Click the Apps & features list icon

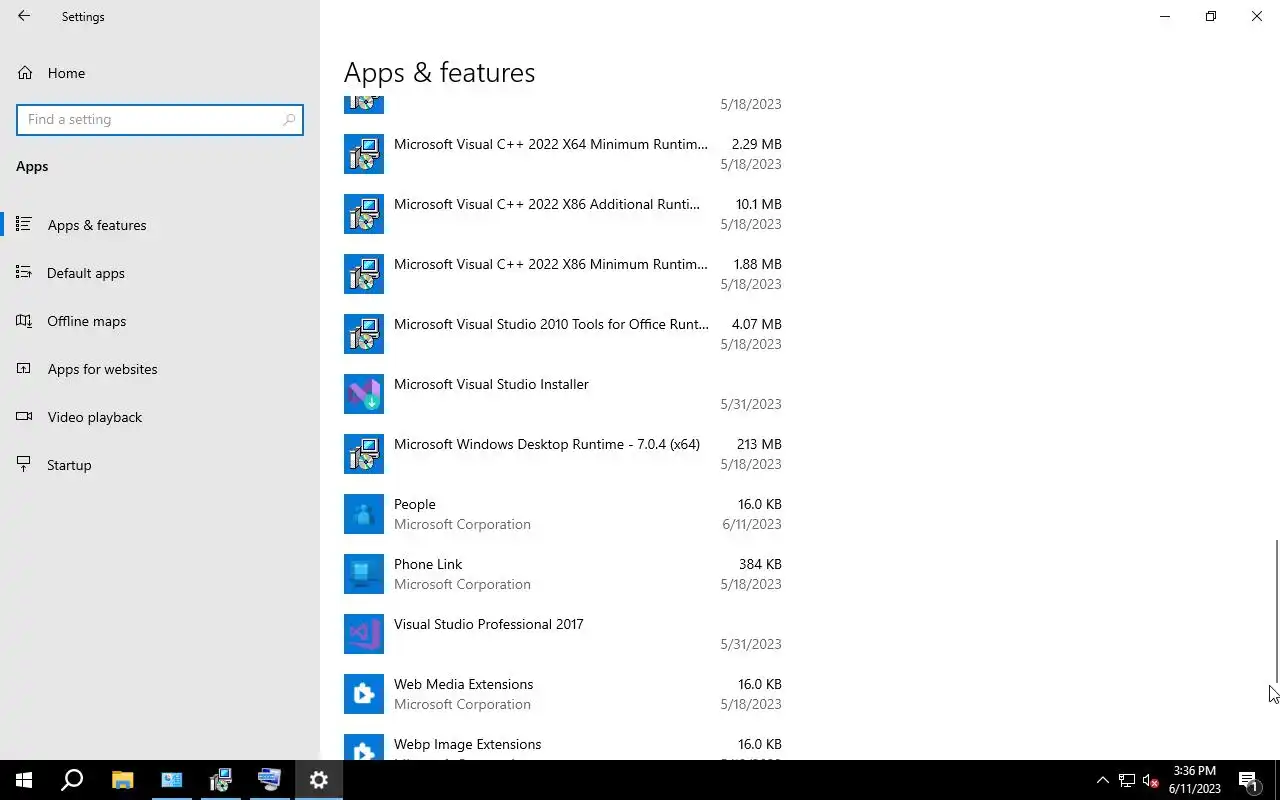[x=24, y=224]
